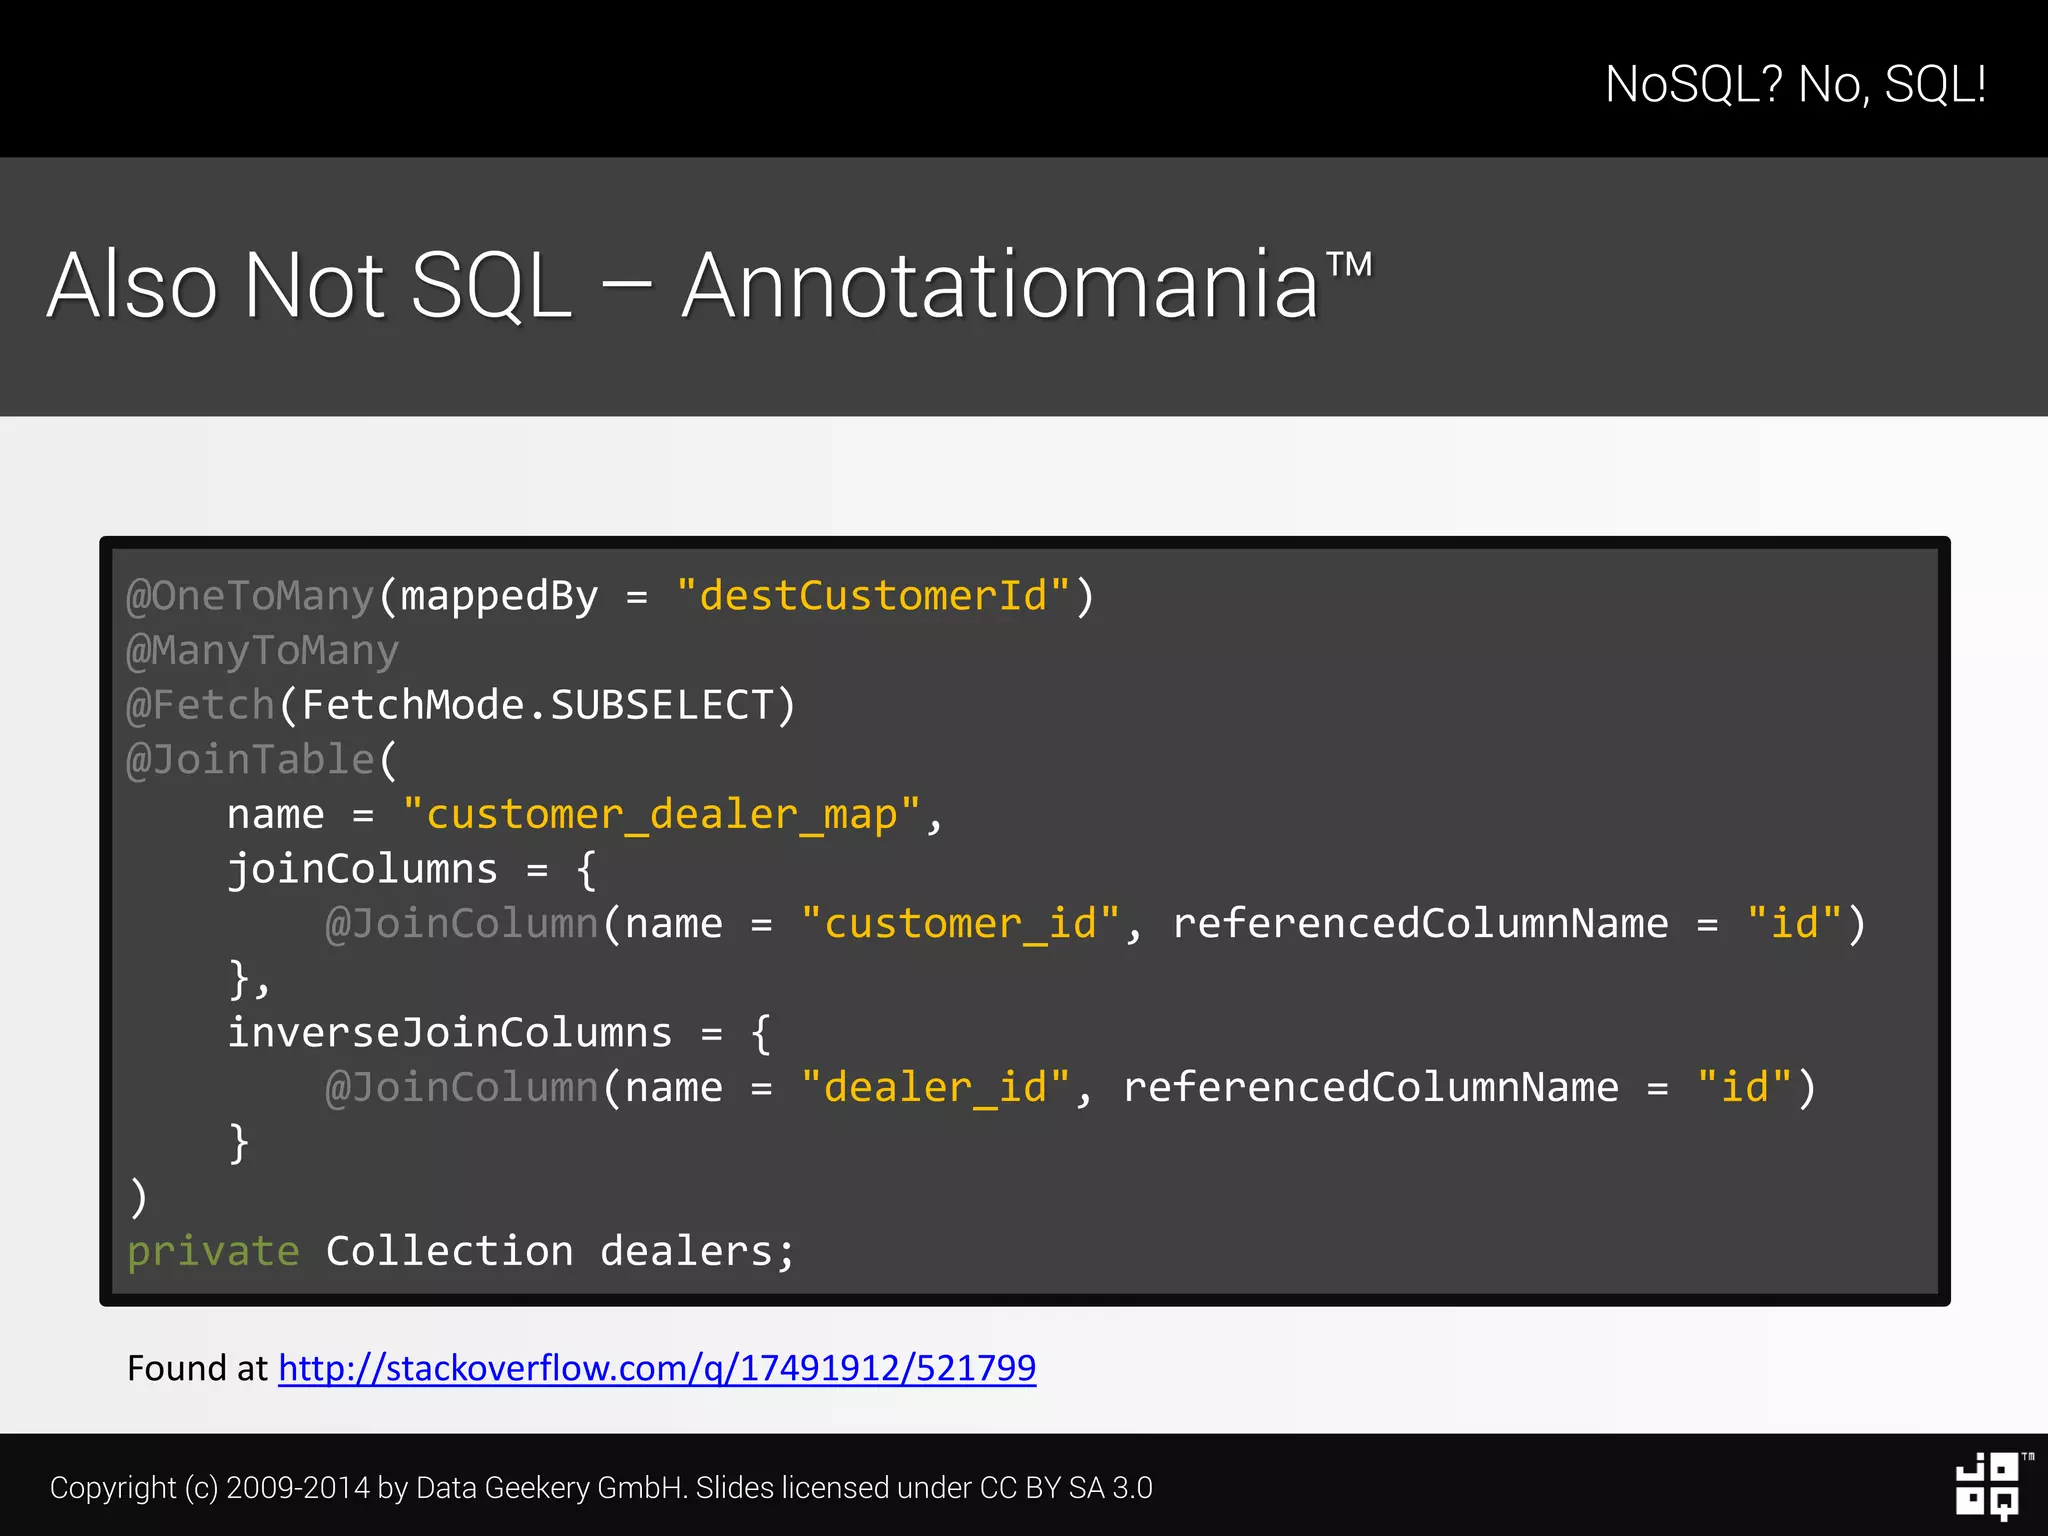This screenshot has width=2048, height=1536.
Task: Click referencedColumnName on the dealer_id line
Action: pos(1371,1088)
